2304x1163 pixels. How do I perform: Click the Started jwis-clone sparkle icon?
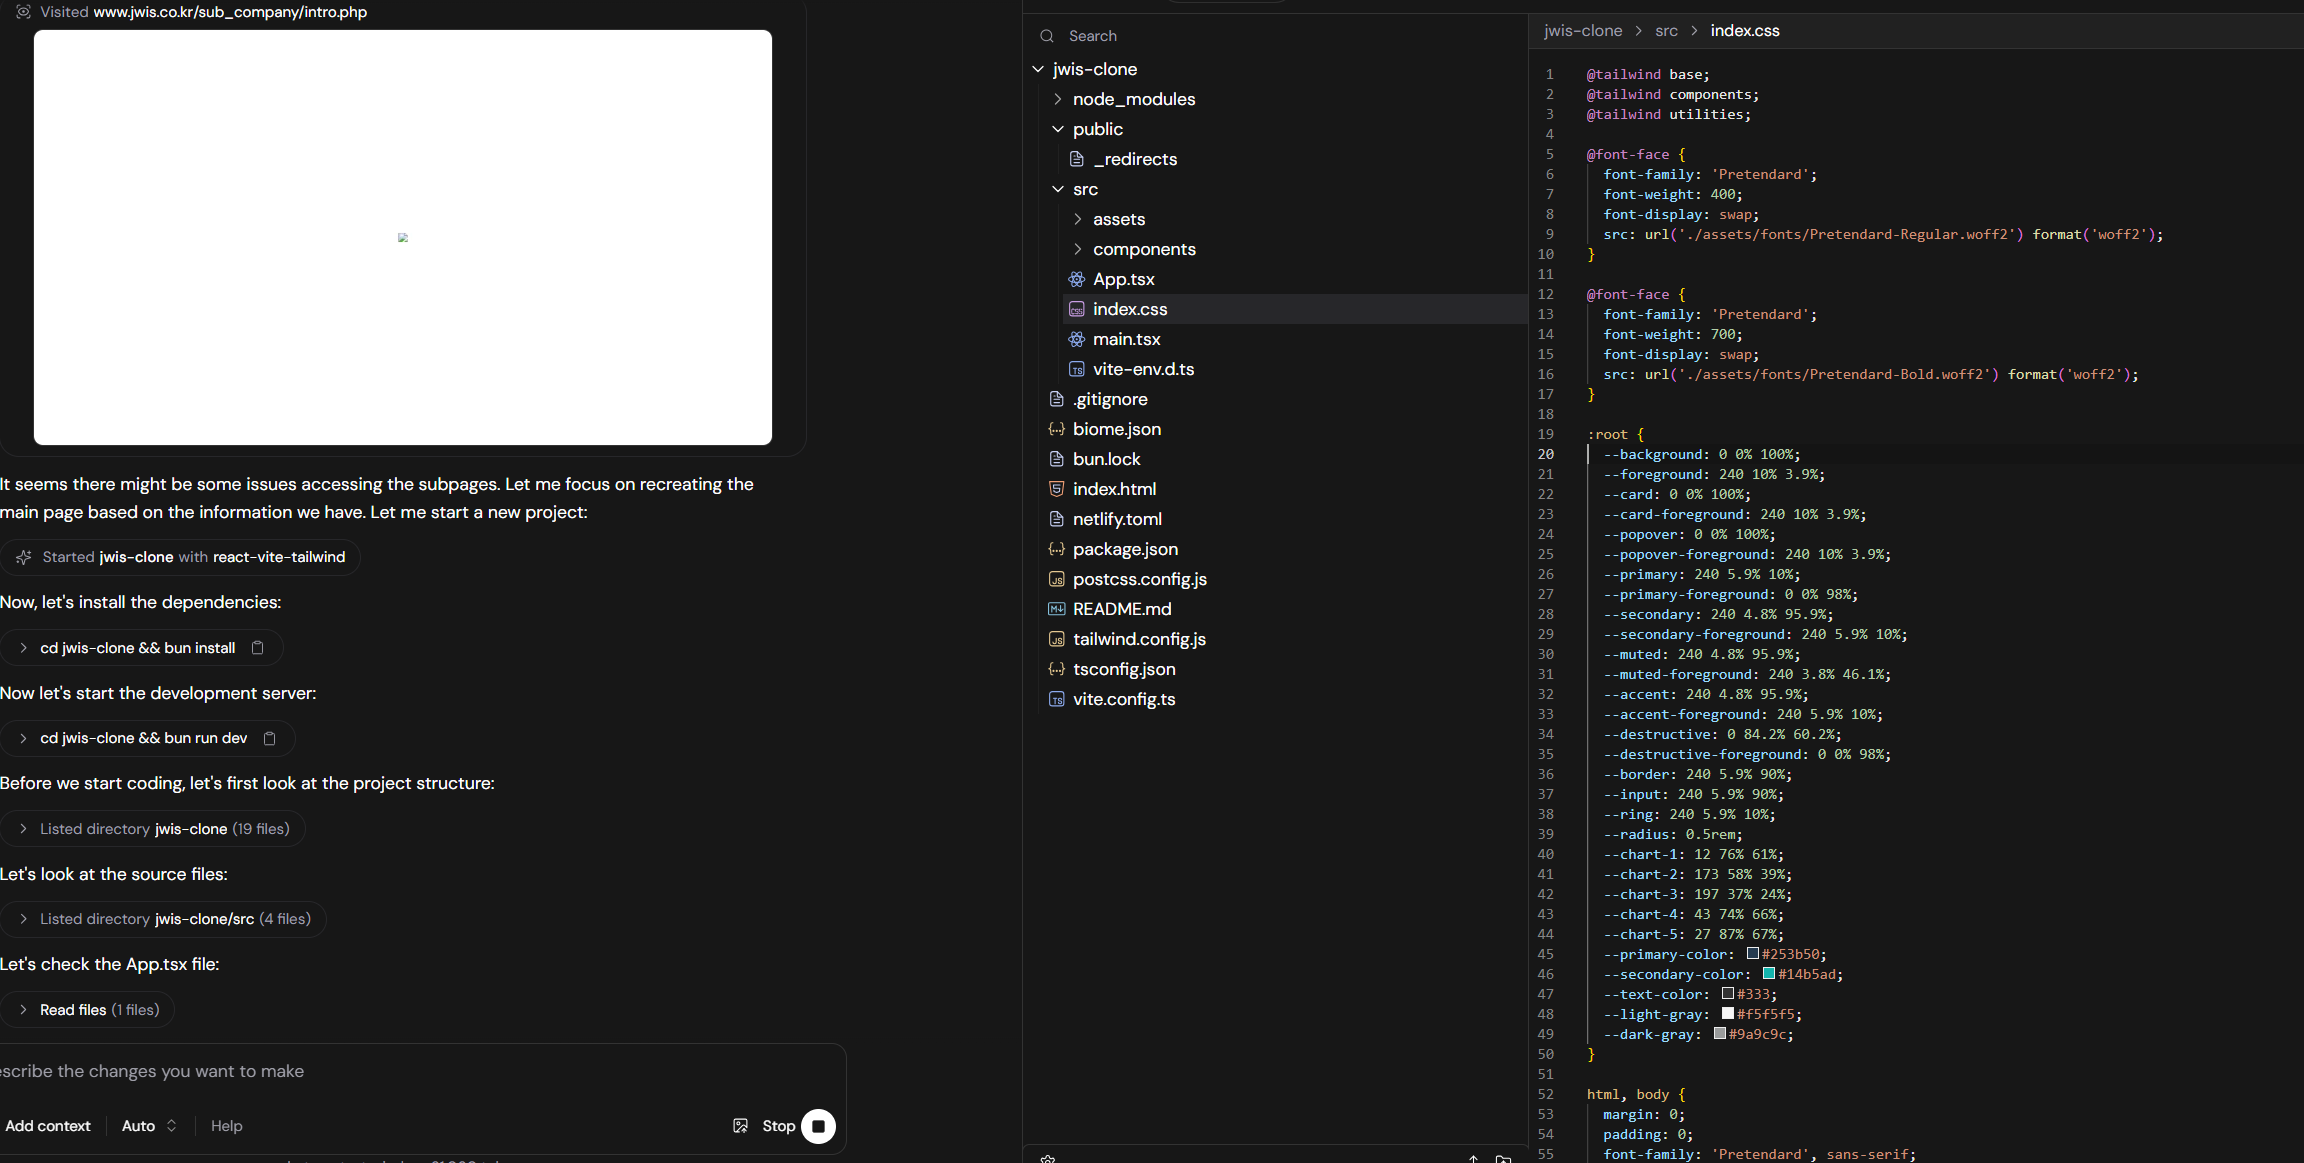pyautogui.click(x=24, y=557)
